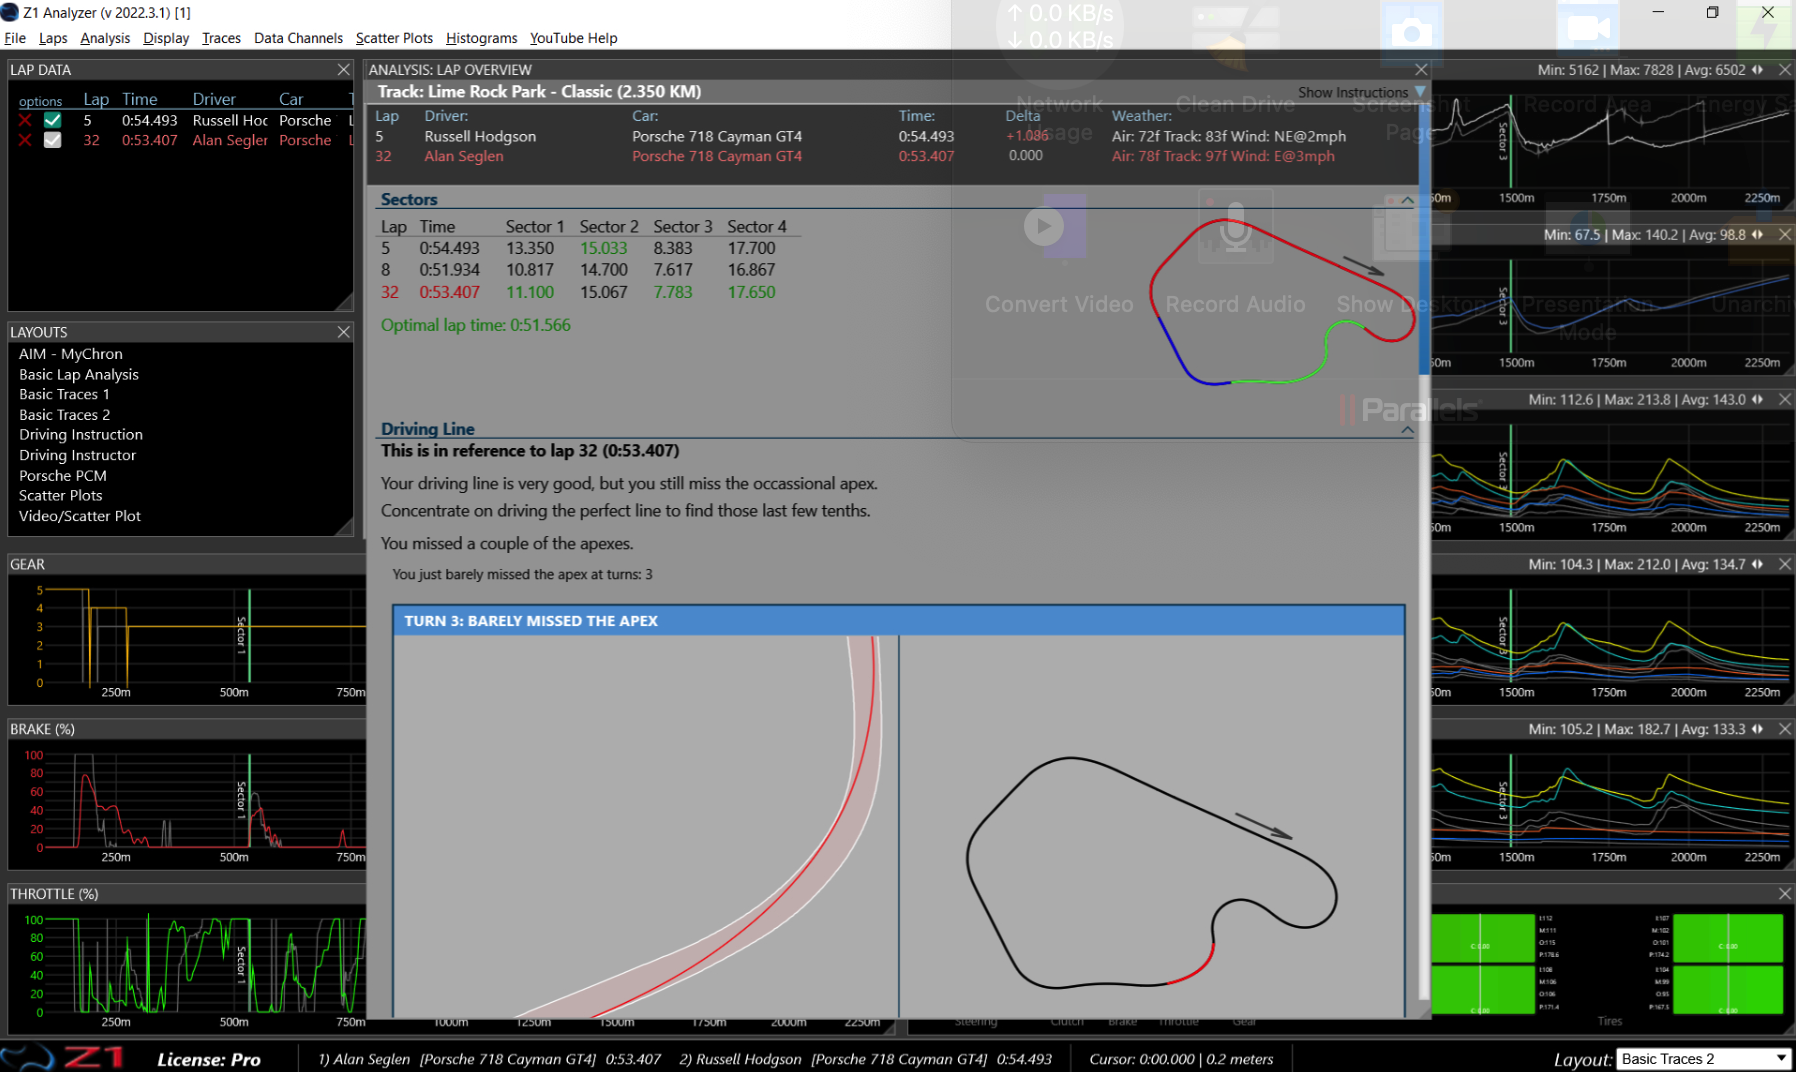Close the LAP DATA panel

344,69
